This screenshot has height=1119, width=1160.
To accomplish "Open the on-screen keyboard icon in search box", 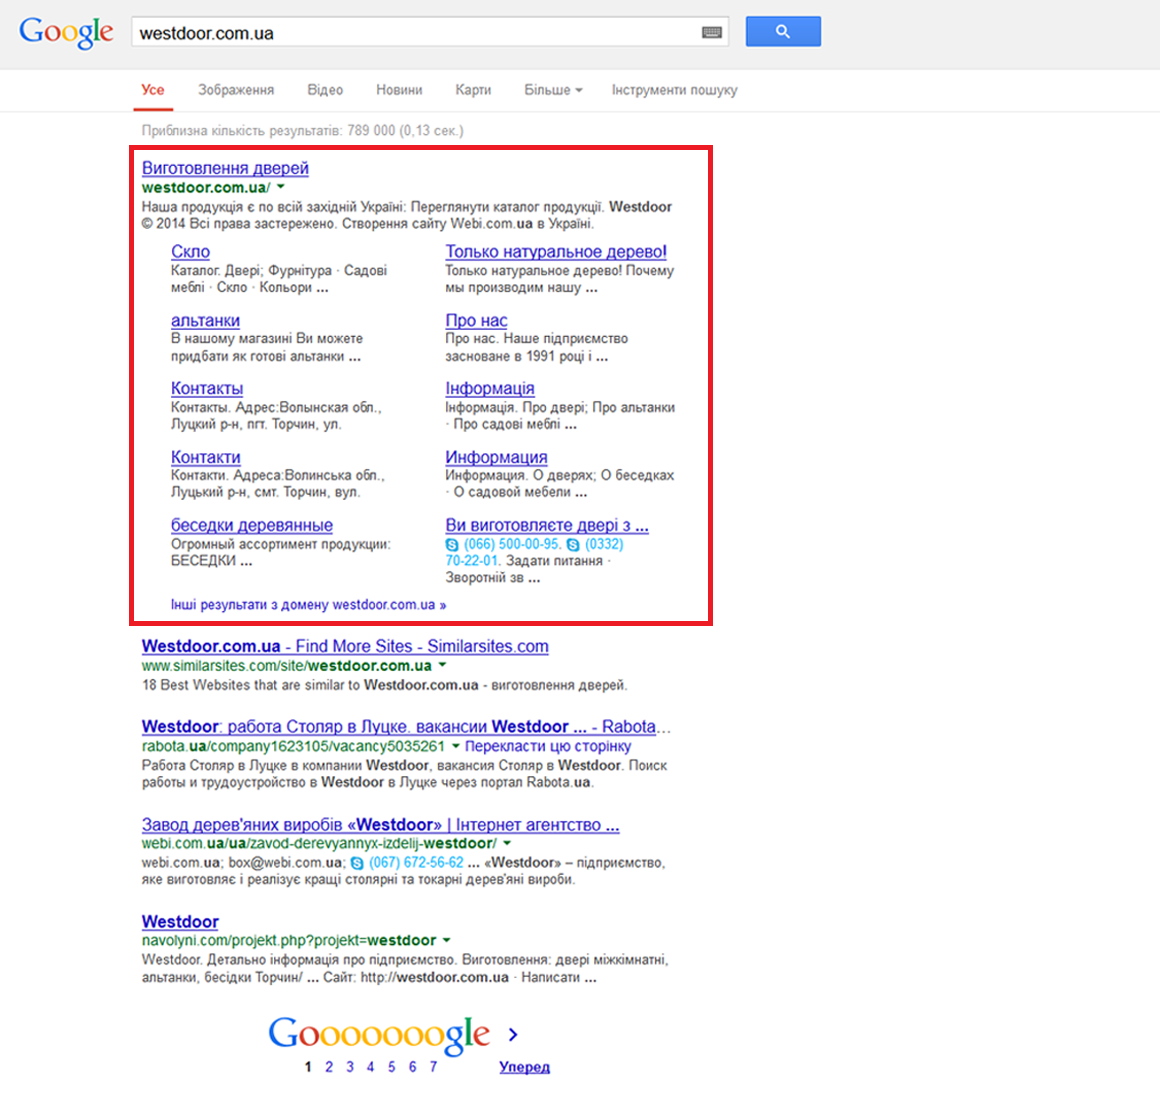I will tap(712, 33).
